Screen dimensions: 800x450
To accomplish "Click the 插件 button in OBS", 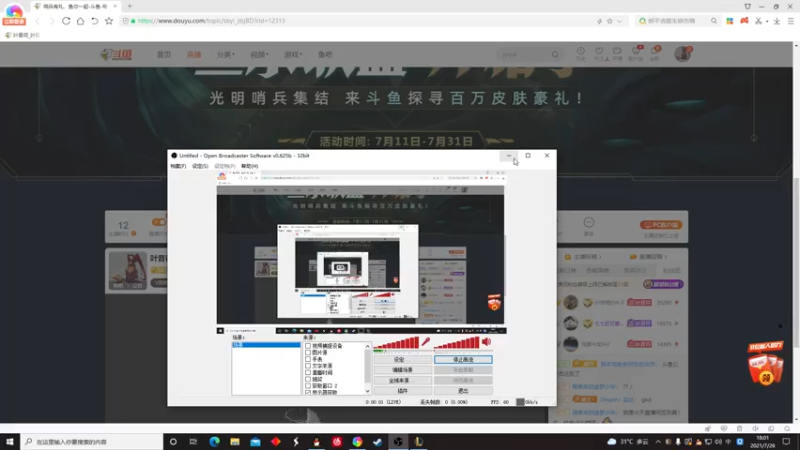I will 403,391.
